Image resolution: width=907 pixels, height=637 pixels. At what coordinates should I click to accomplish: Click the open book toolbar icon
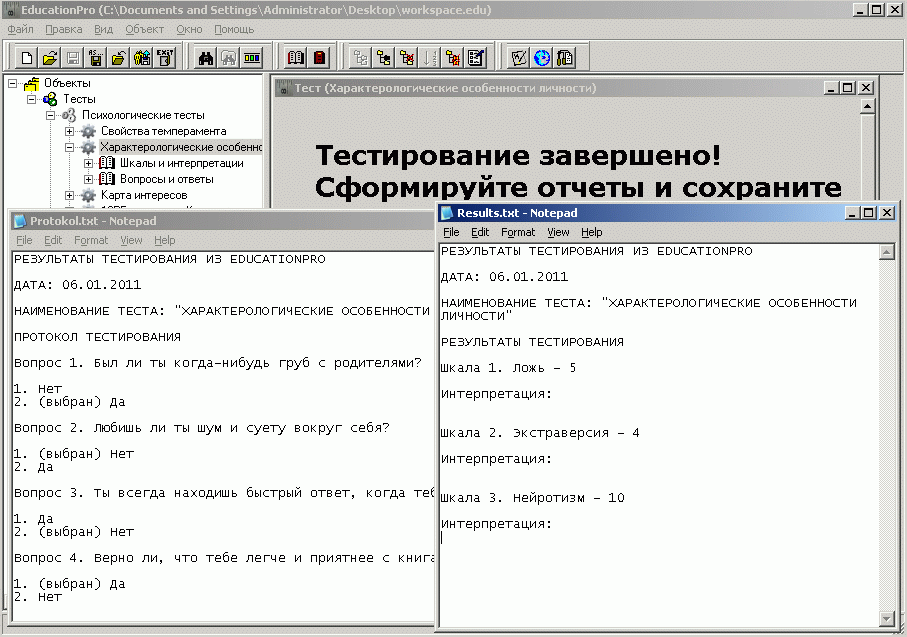(x=296, y=57)
